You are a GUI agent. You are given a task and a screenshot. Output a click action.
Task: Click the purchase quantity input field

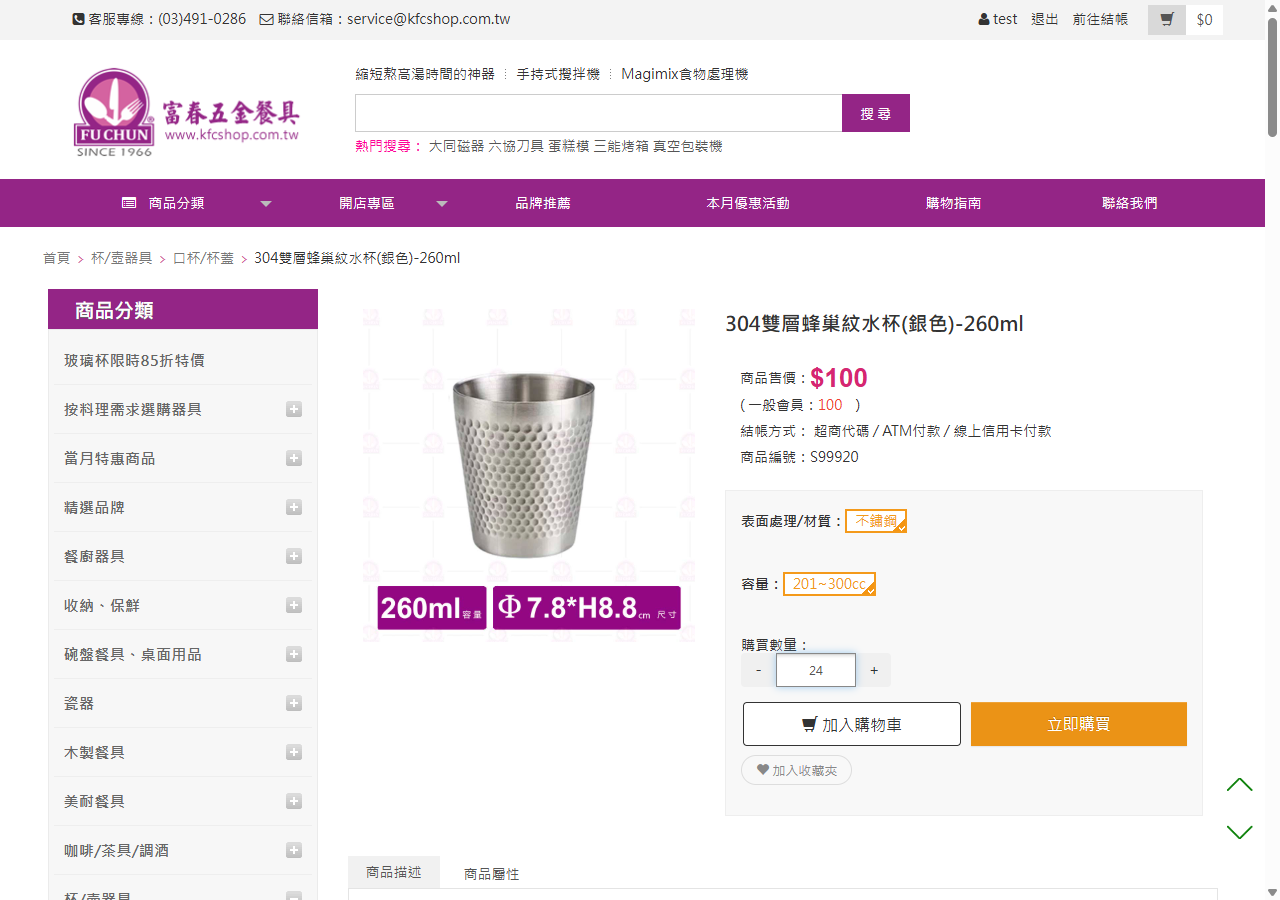(816, 670)
